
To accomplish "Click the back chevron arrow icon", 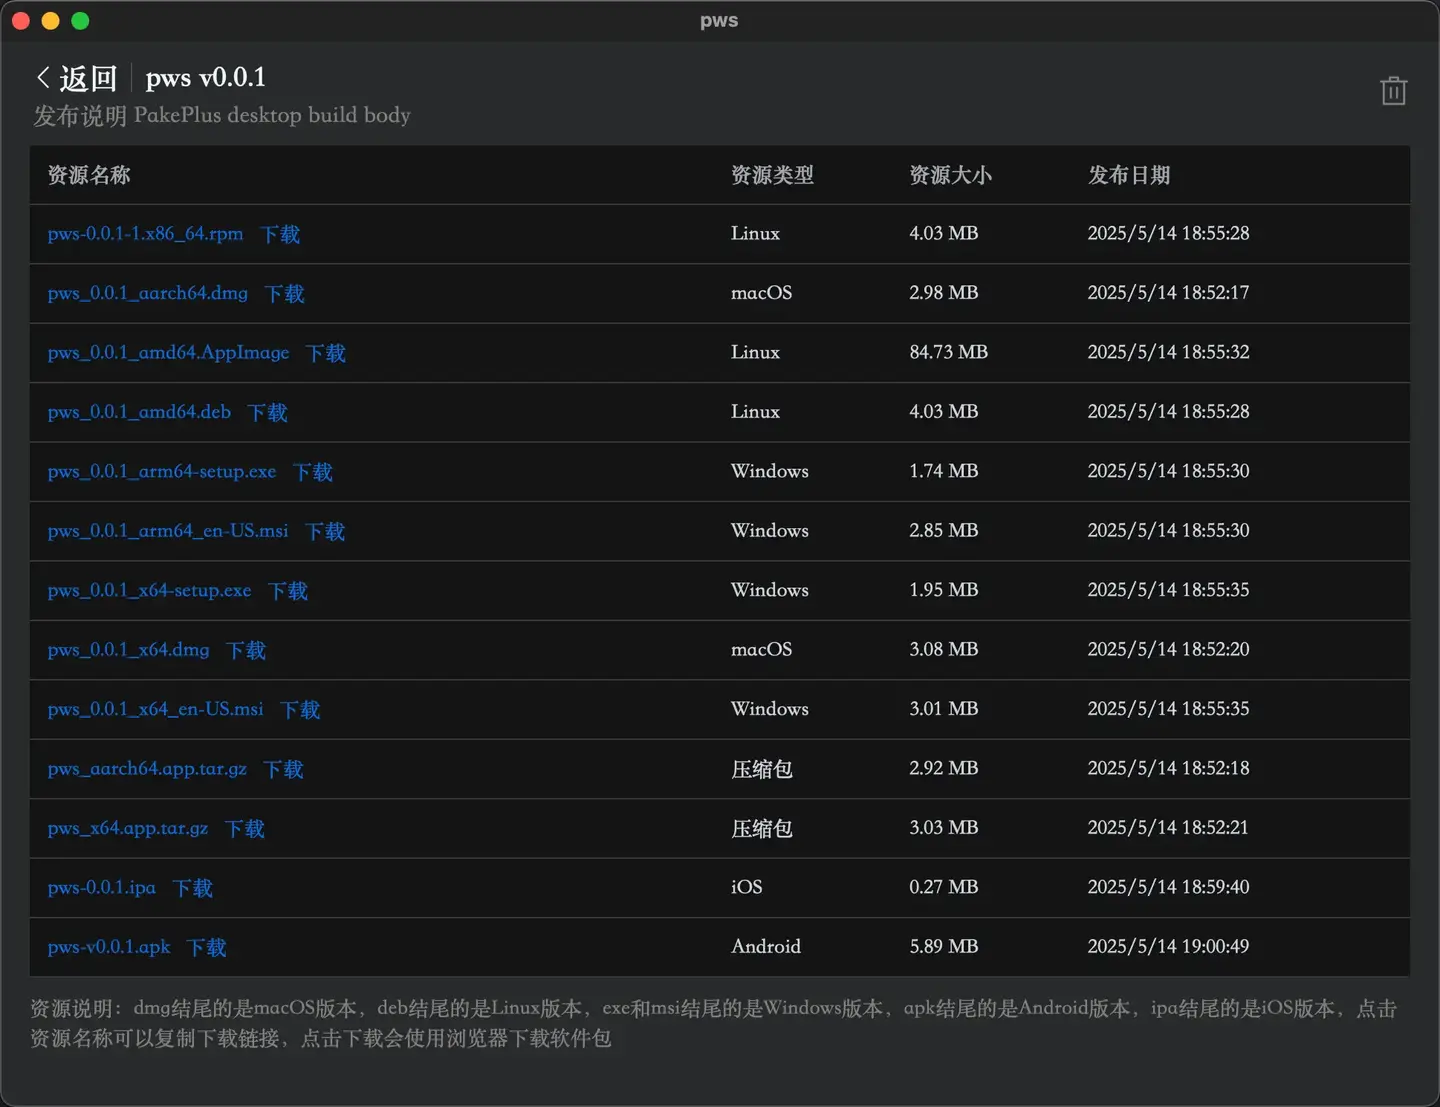I will (42, 76).
